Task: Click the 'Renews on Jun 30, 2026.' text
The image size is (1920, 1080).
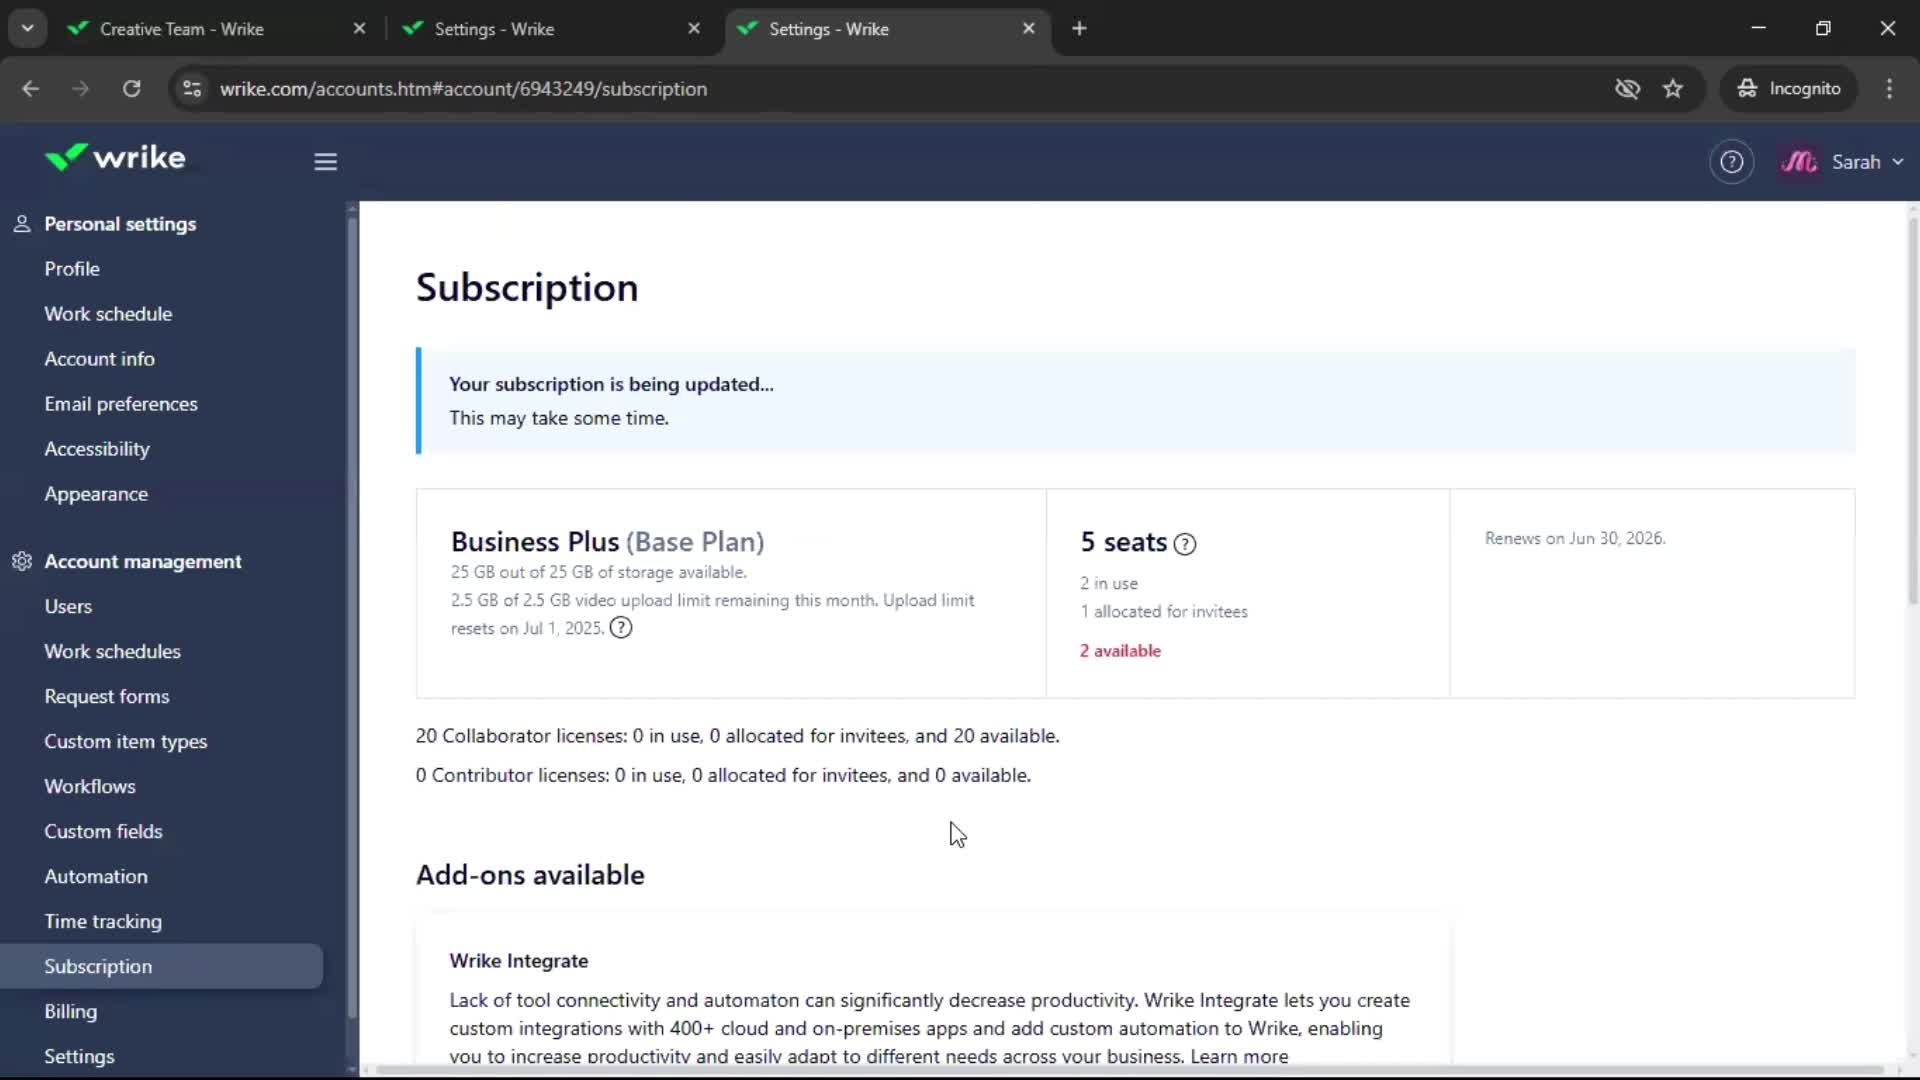Action: pos(1575,538)
